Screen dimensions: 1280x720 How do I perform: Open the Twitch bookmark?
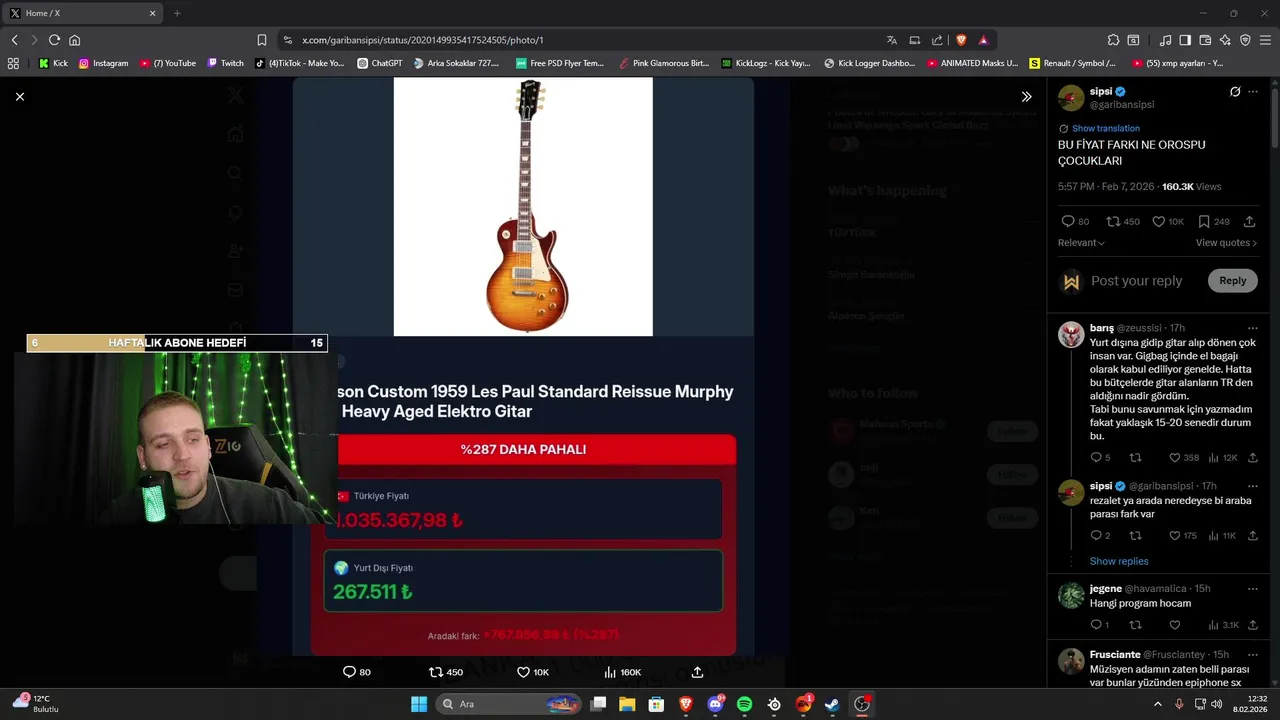coord(225,63)
